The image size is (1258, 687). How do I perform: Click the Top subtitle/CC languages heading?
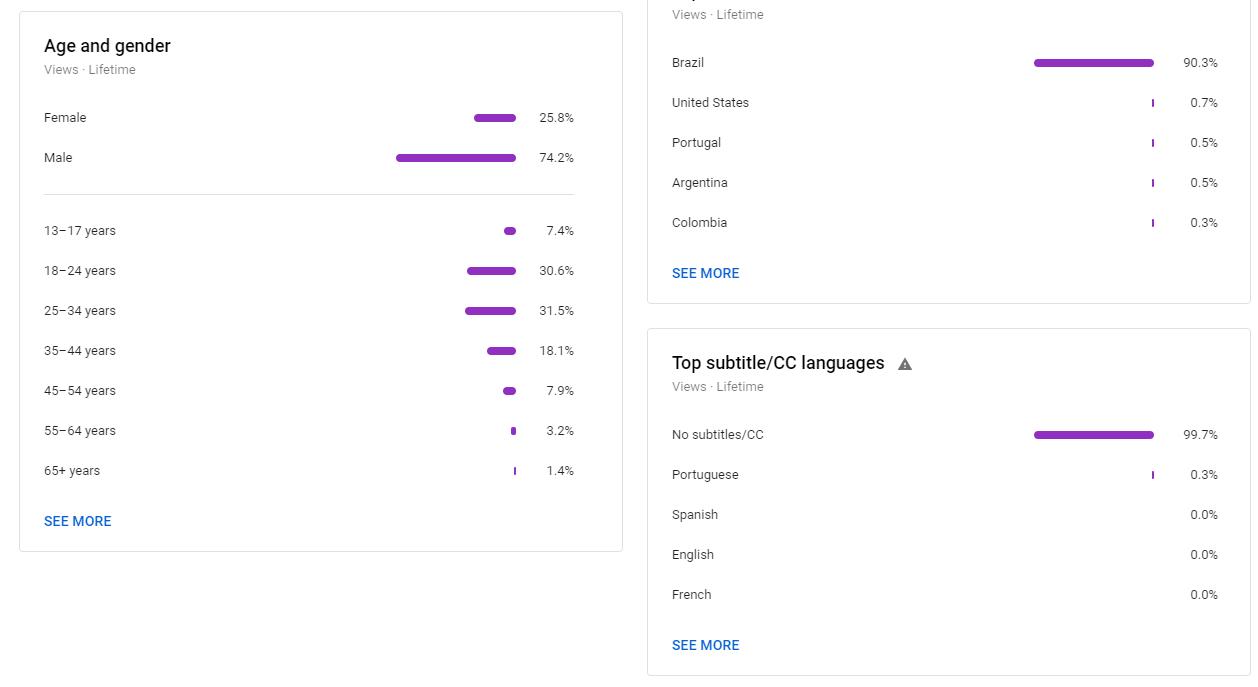click(x=778, y=363)
